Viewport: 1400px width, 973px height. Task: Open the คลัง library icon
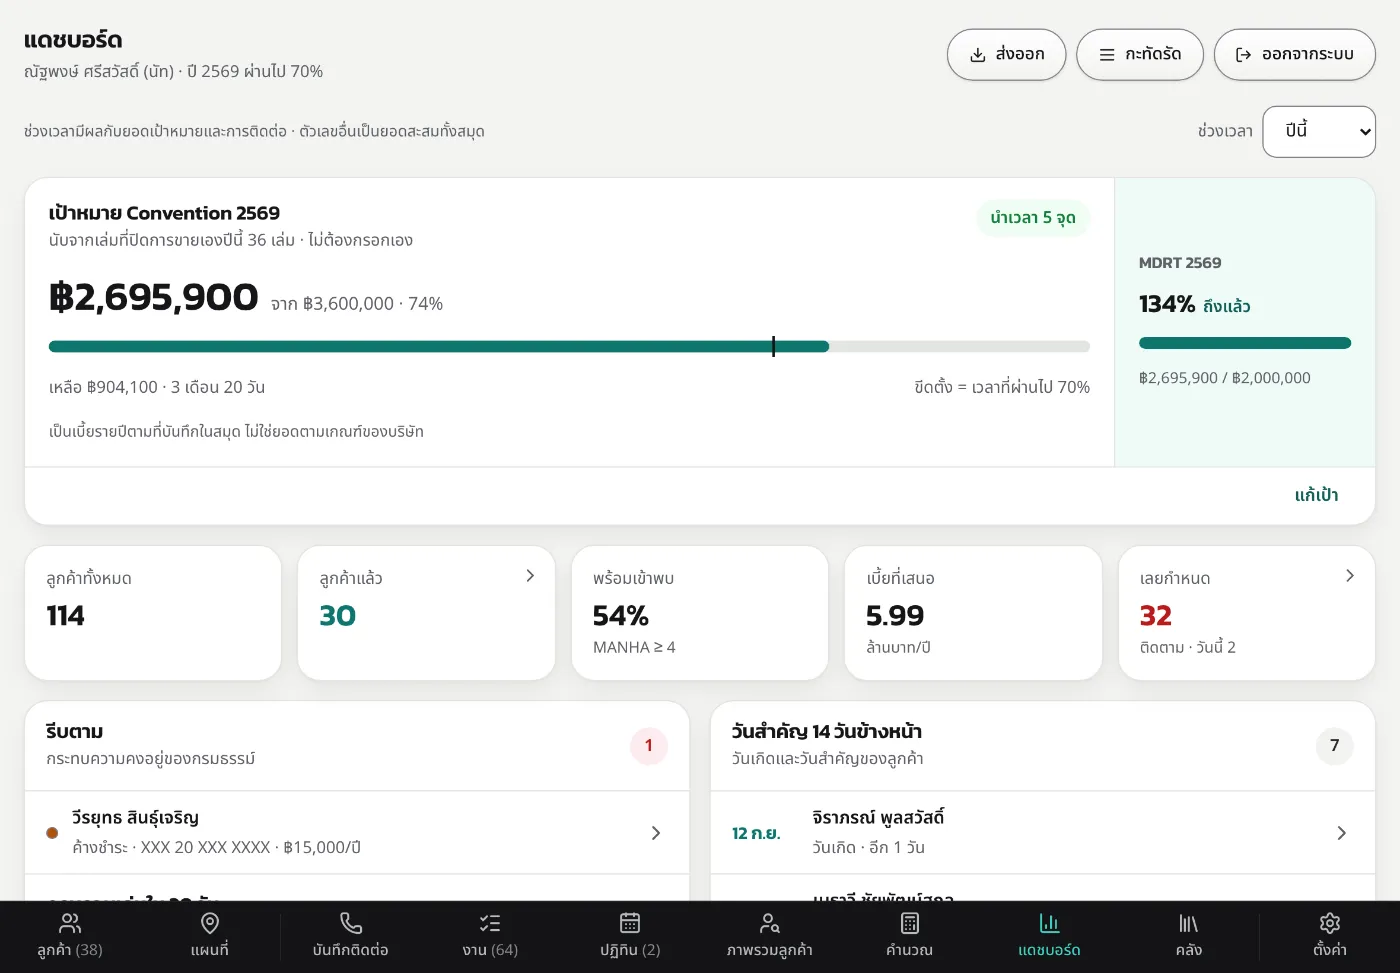[x=1189, y=923]
